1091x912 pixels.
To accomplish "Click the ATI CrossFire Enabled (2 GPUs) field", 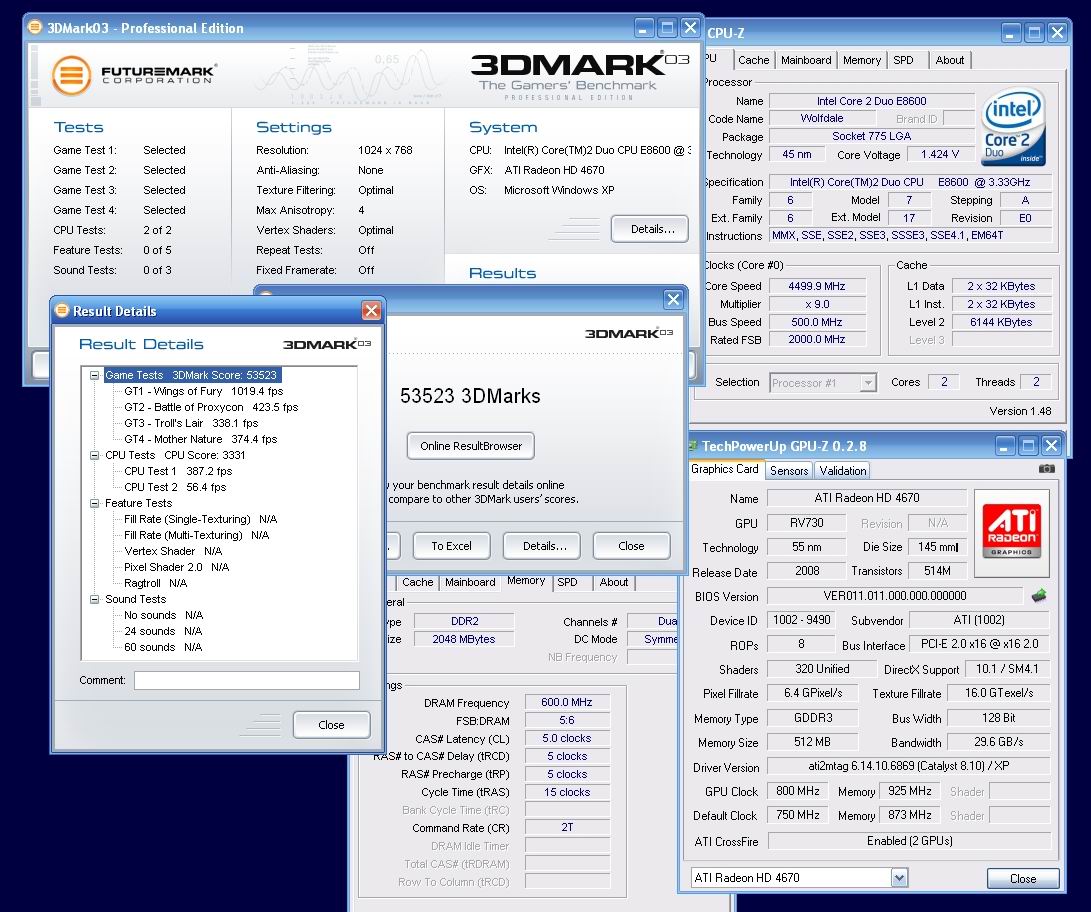I will click(x=909, y=841).
